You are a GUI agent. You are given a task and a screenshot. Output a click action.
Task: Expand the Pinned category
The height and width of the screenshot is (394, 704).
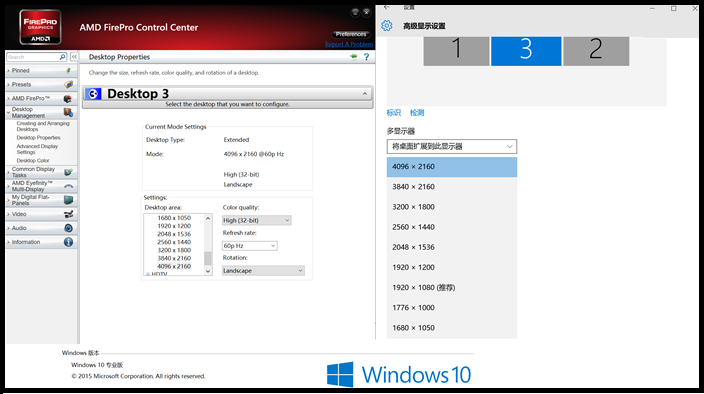pos(8,70)
